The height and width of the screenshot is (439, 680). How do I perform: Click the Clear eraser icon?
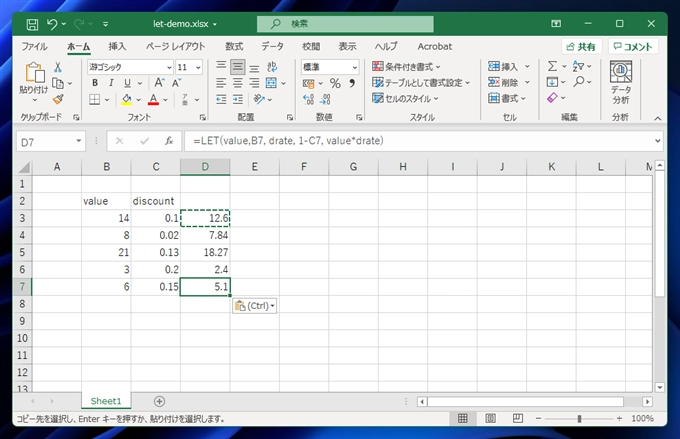coord(552,98)
